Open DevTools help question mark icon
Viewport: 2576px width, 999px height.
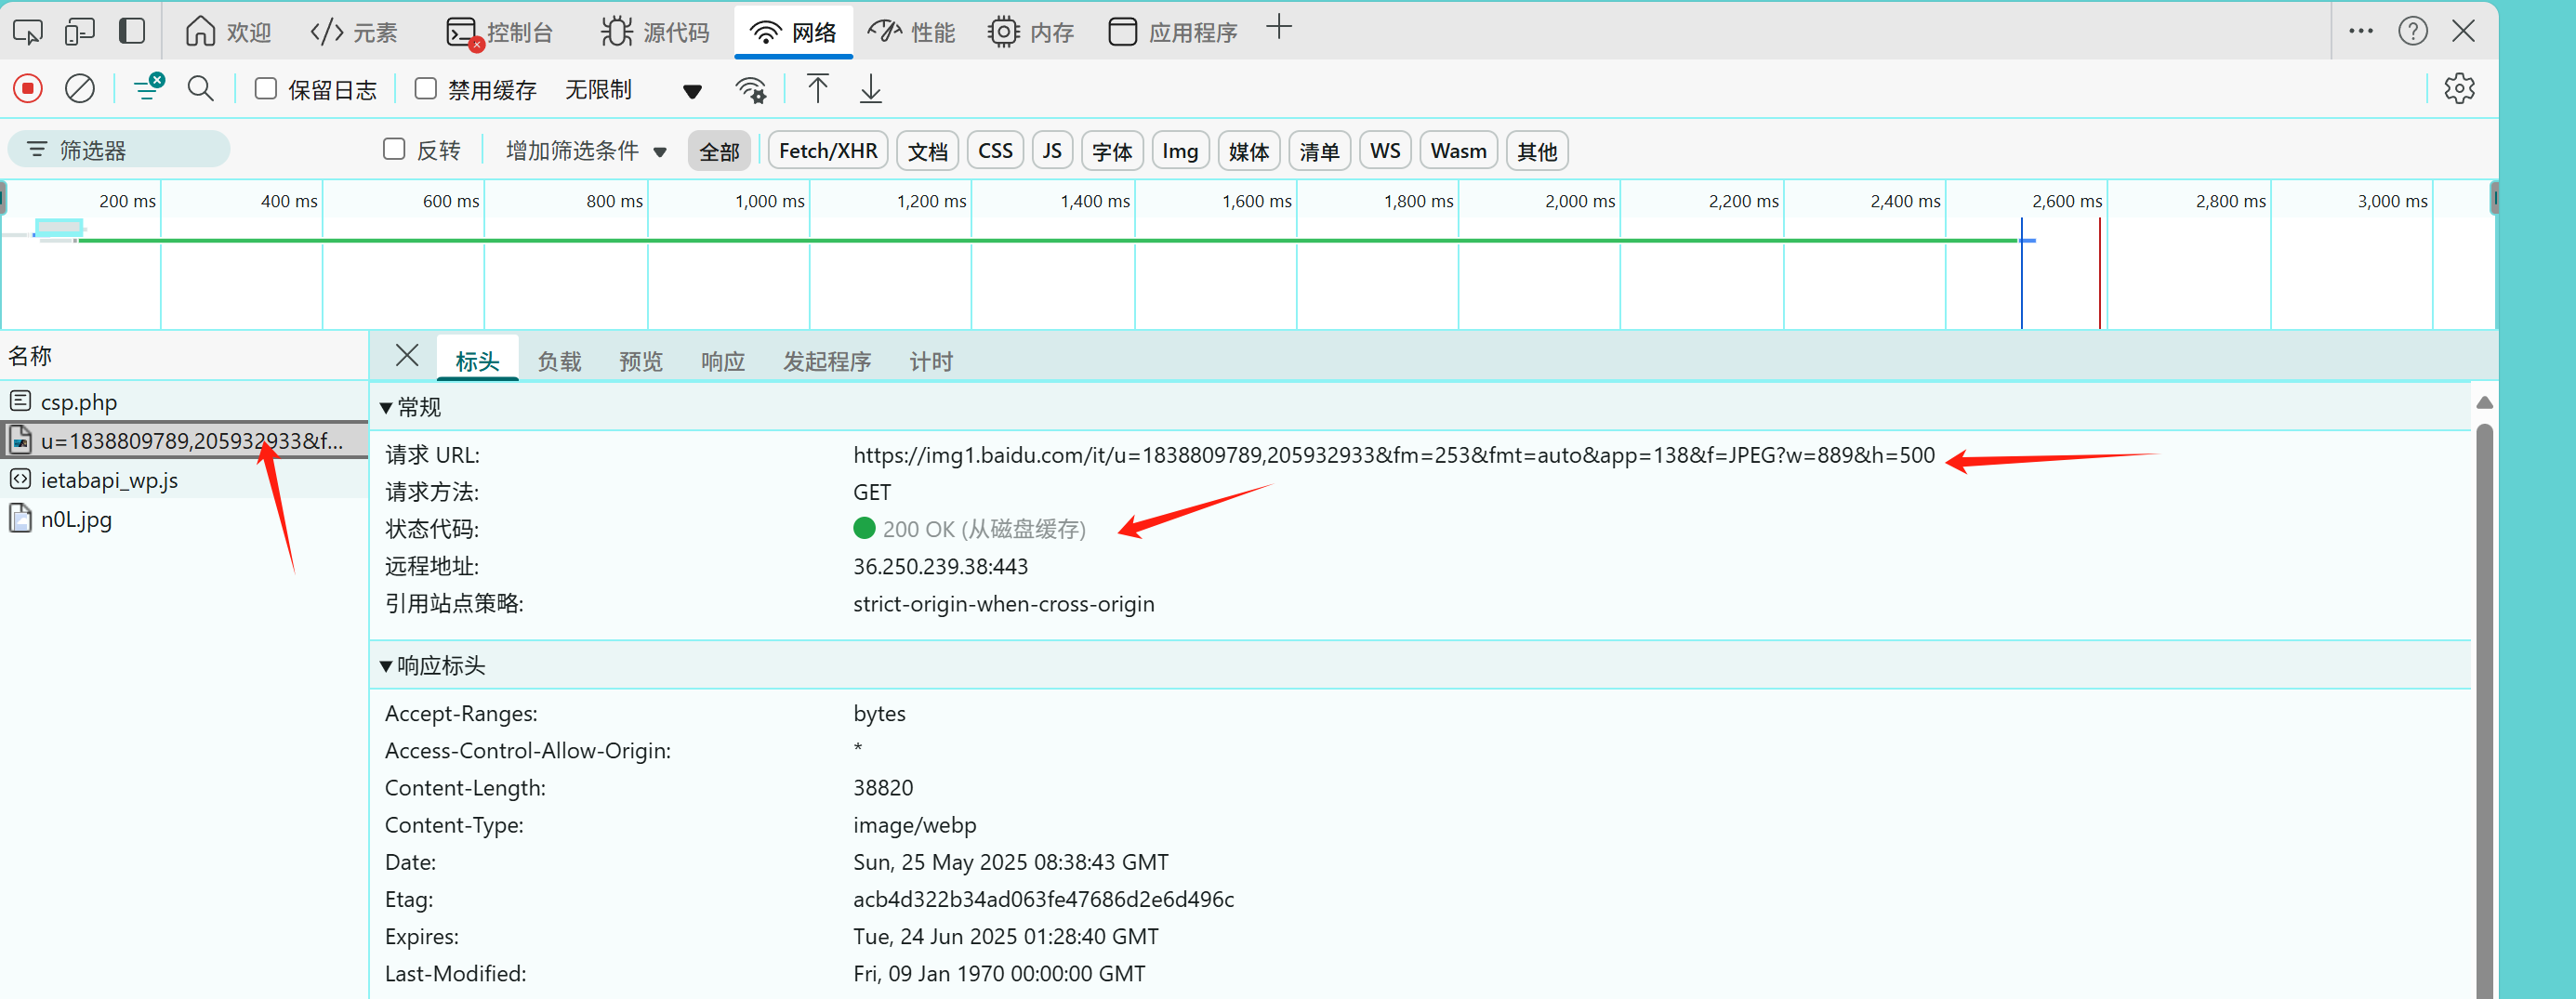pyautogui.click(x=2413, y=31)
